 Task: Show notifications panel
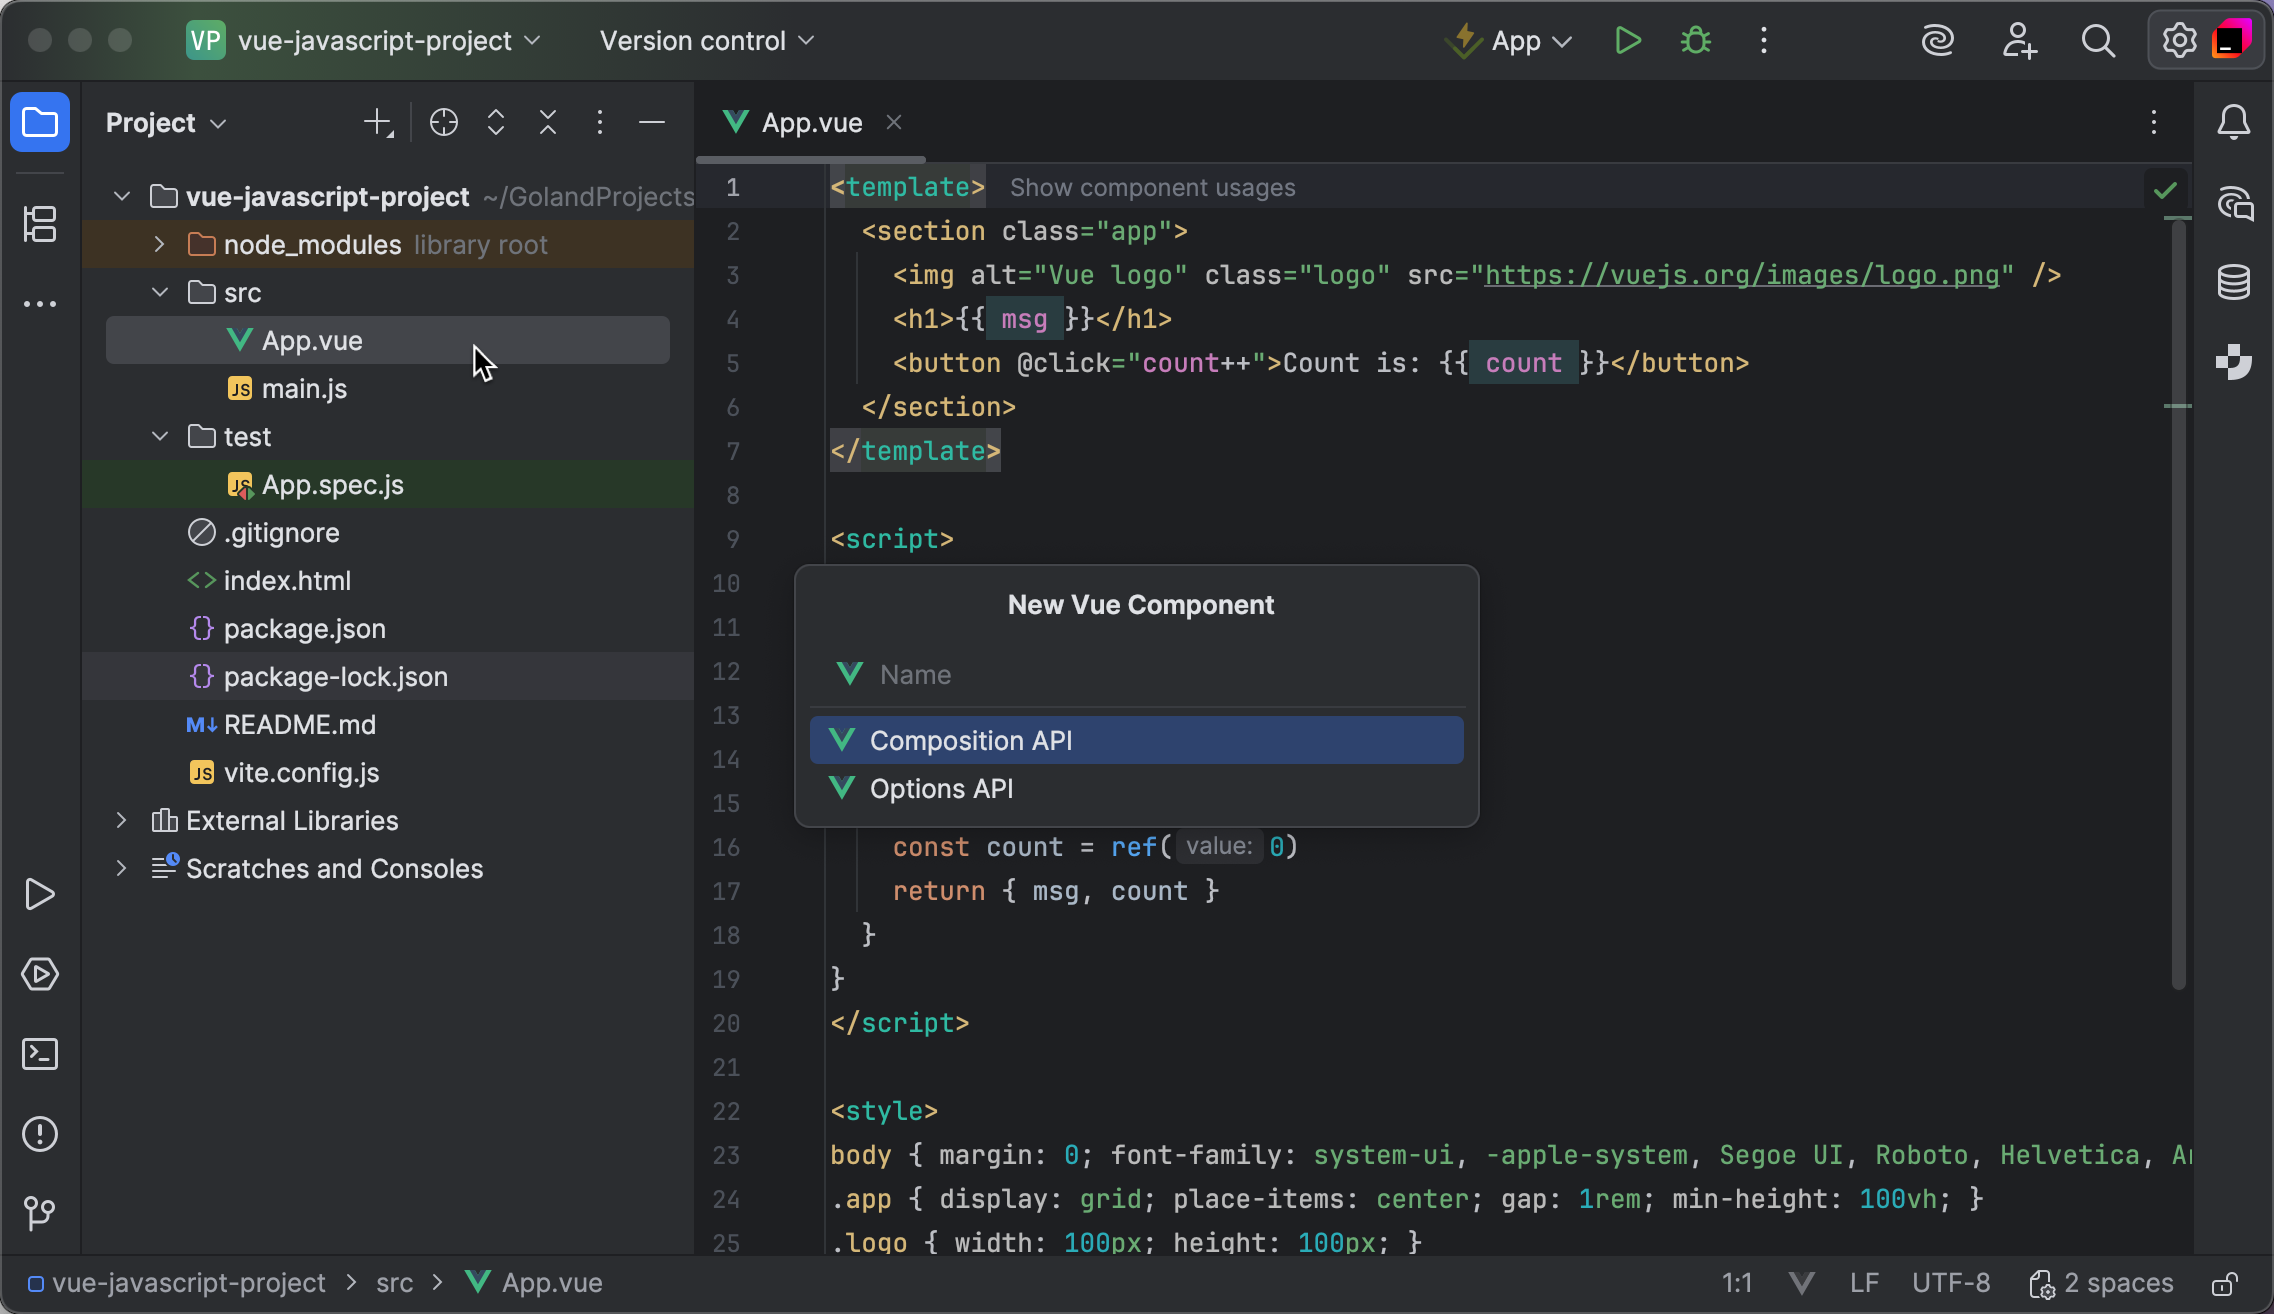2234,121
